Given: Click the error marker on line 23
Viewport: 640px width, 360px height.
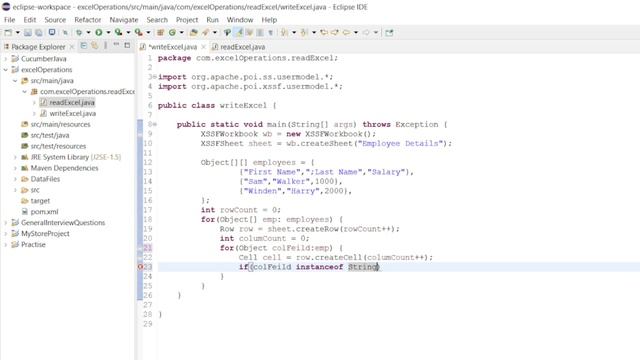Looking at the screenshot, I should point(140,267).
